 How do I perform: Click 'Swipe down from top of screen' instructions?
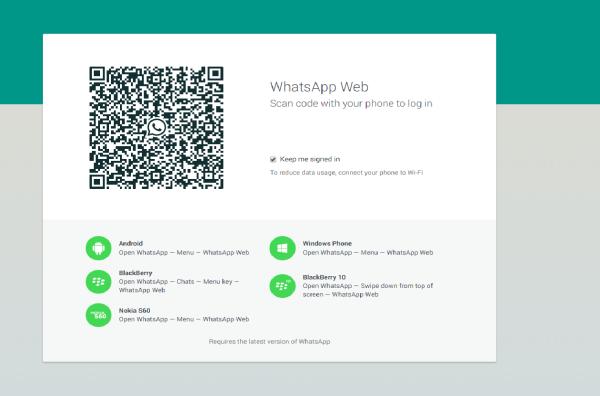[x=368, y=290]
